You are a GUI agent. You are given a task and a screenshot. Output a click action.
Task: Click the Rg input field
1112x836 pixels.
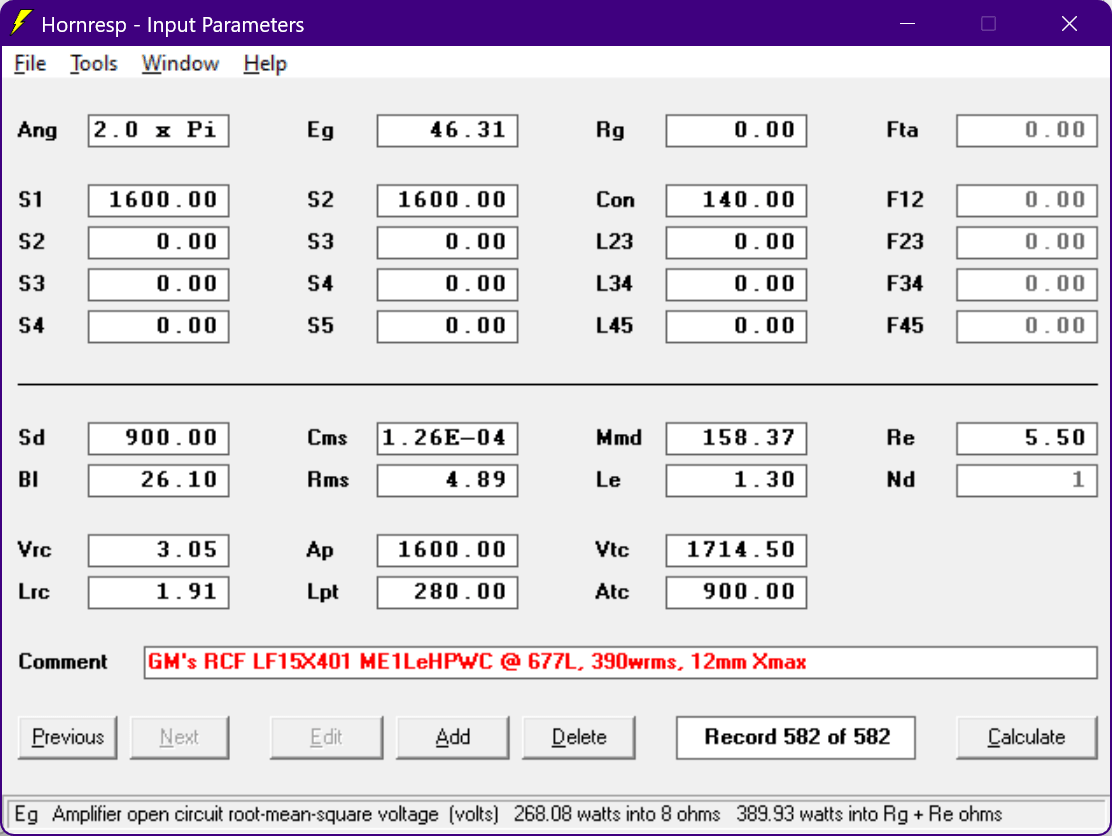(736, 130)
